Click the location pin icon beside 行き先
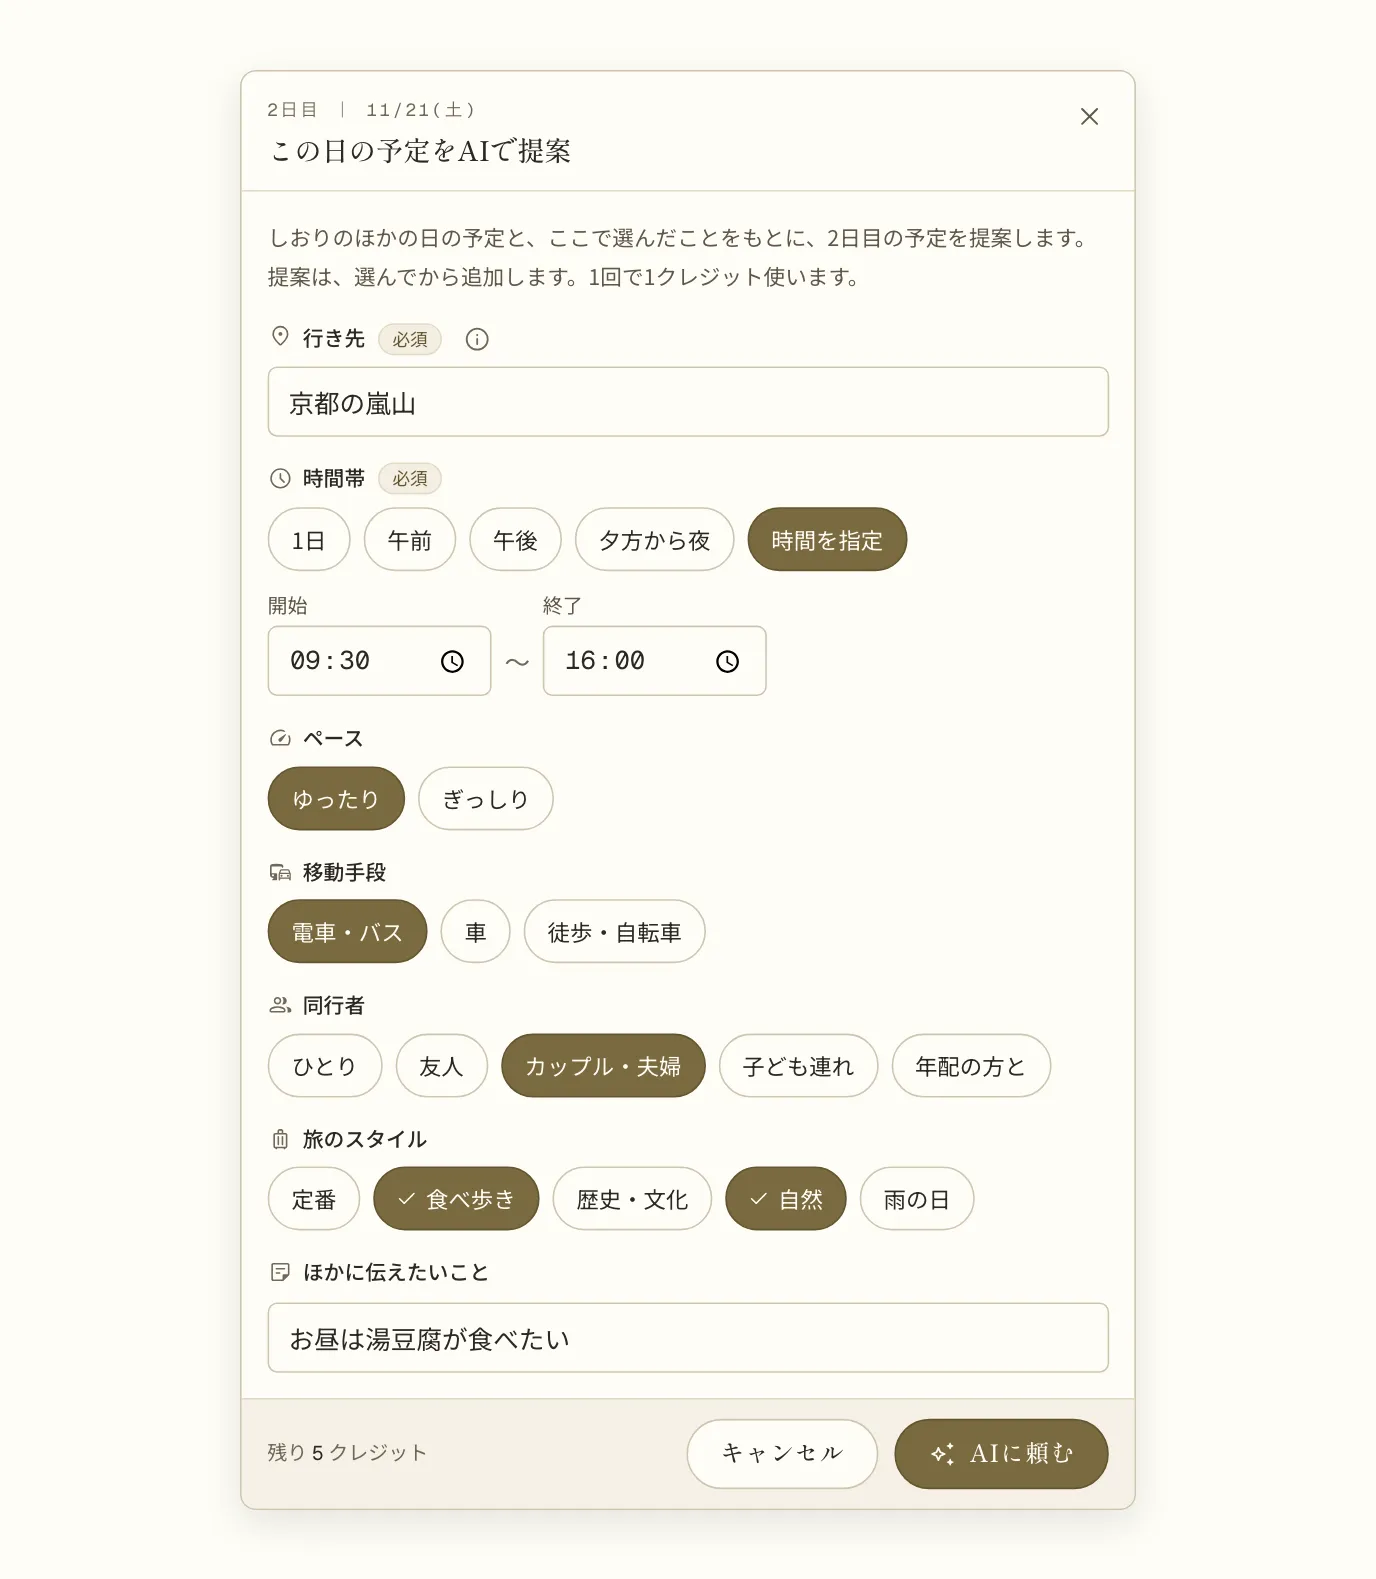The width and height of the screenshot is (1376, 1579). (280, 337)
